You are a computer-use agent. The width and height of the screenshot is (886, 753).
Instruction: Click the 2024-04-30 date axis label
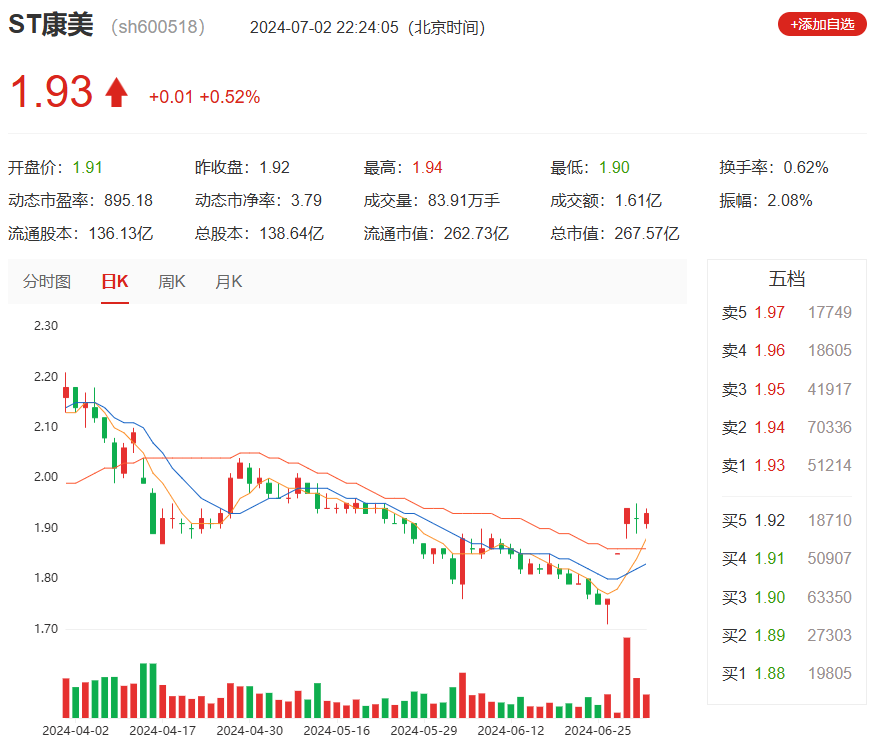point(250,730)
